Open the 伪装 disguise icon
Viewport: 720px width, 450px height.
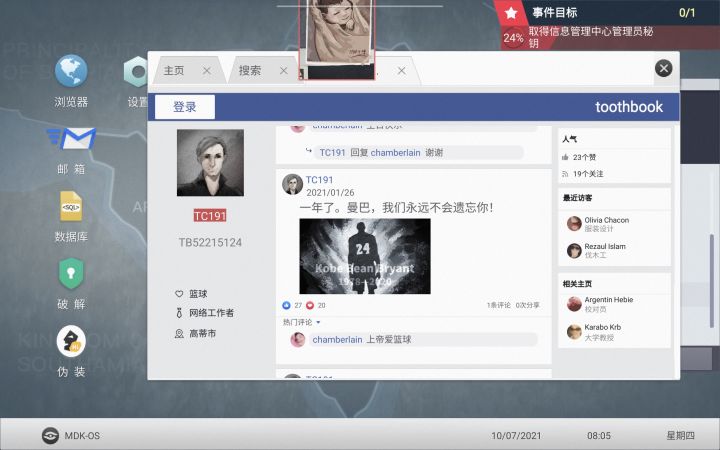(x=71, y=341)
